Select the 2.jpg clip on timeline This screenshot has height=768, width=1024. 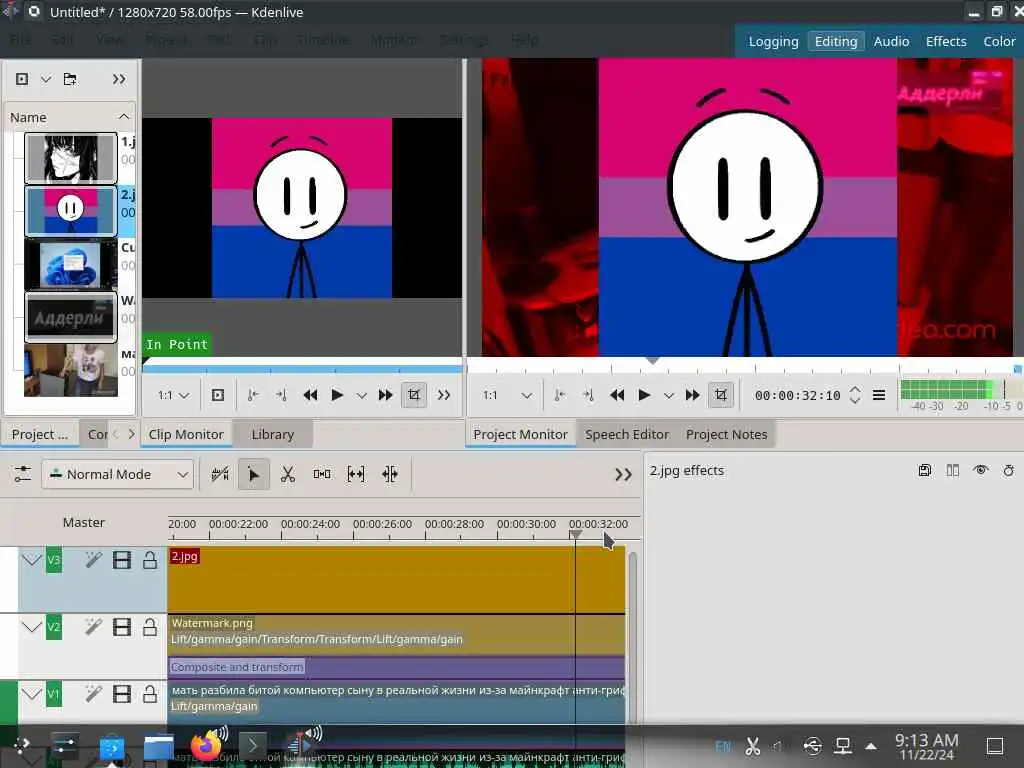coord(396,580)
